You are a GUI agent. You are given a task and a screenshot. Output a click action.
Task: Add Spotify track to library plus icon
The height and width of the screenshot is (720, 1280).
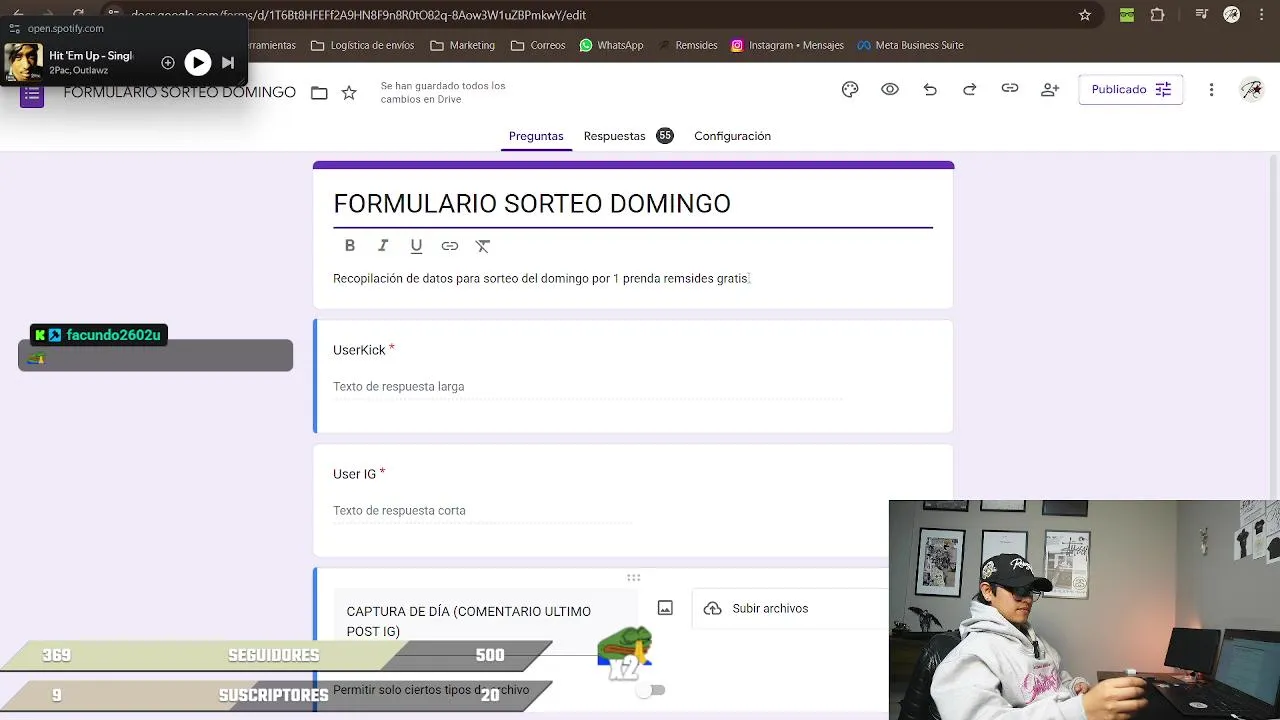coord(168,63)
